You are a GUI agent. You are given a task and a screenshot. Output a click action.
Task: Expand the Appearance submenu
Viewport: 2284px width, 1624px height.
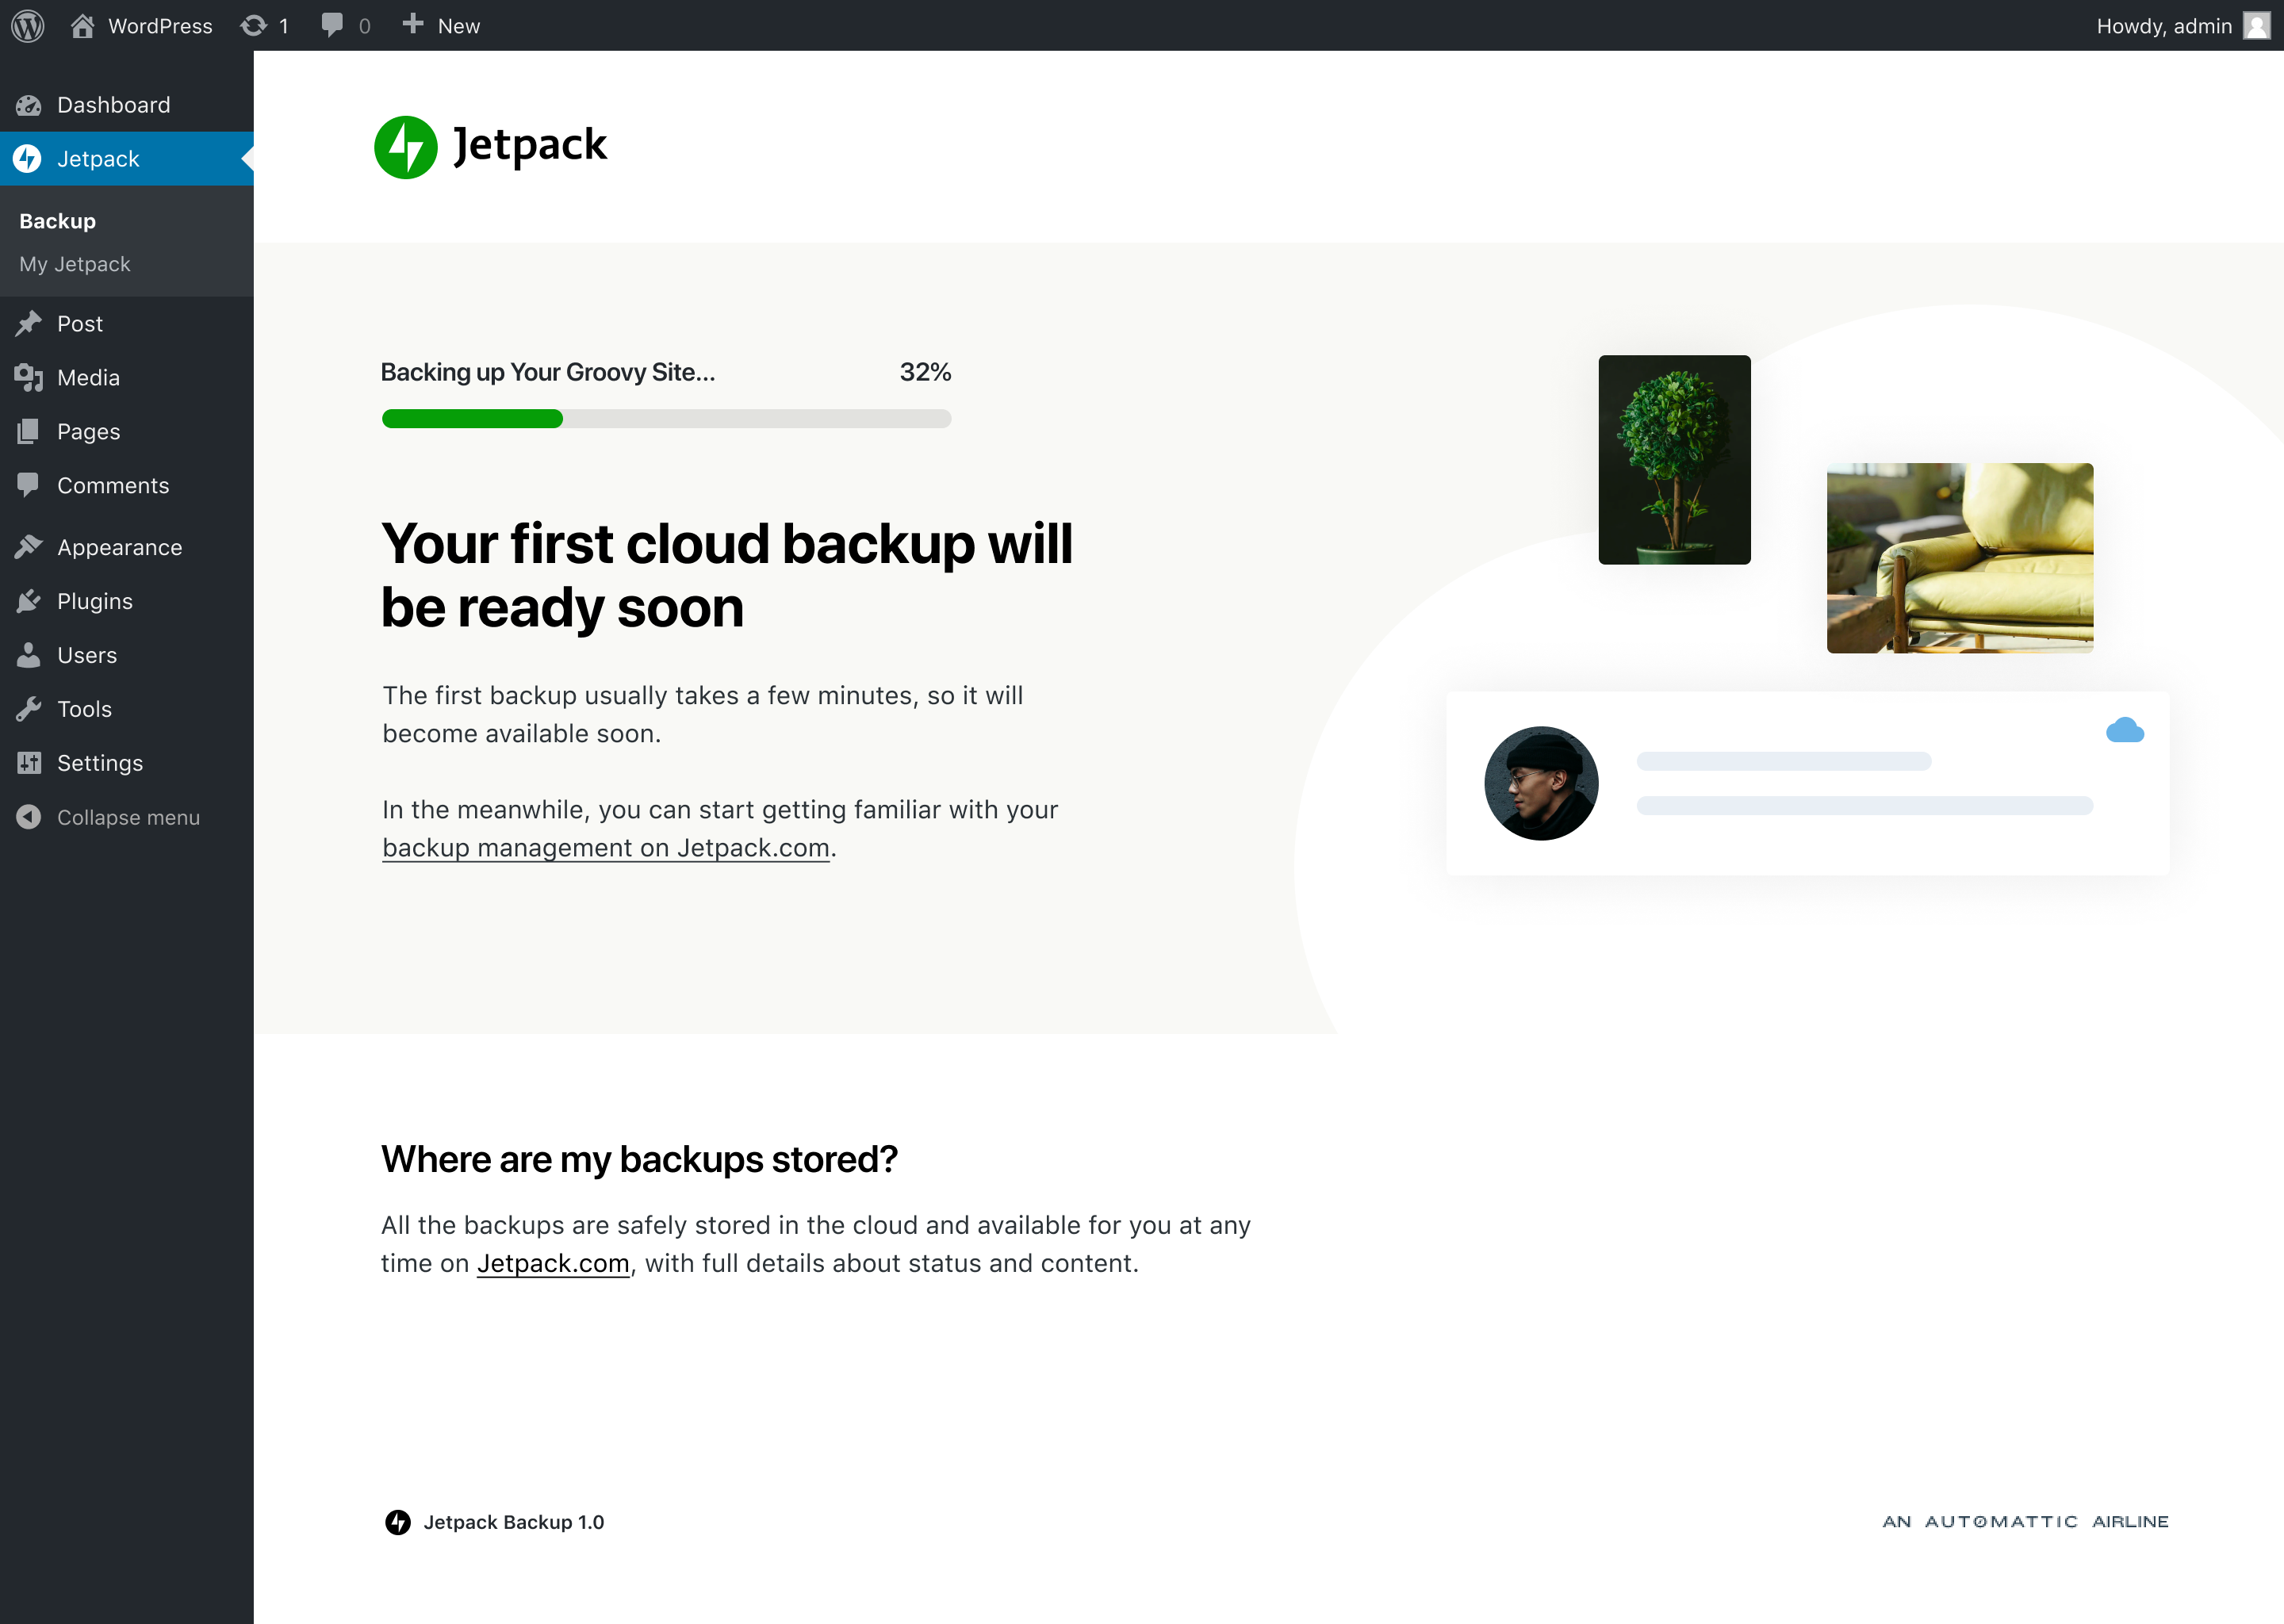[117, 546]
